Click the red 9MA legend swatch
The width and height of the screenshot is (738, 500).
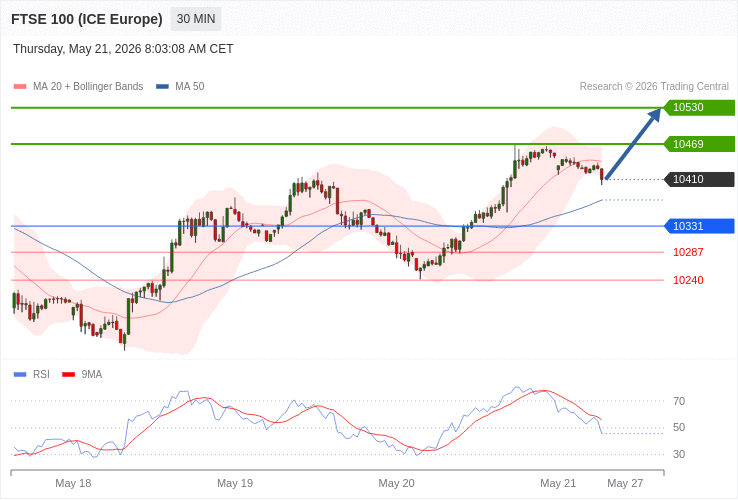coord(69,375)
